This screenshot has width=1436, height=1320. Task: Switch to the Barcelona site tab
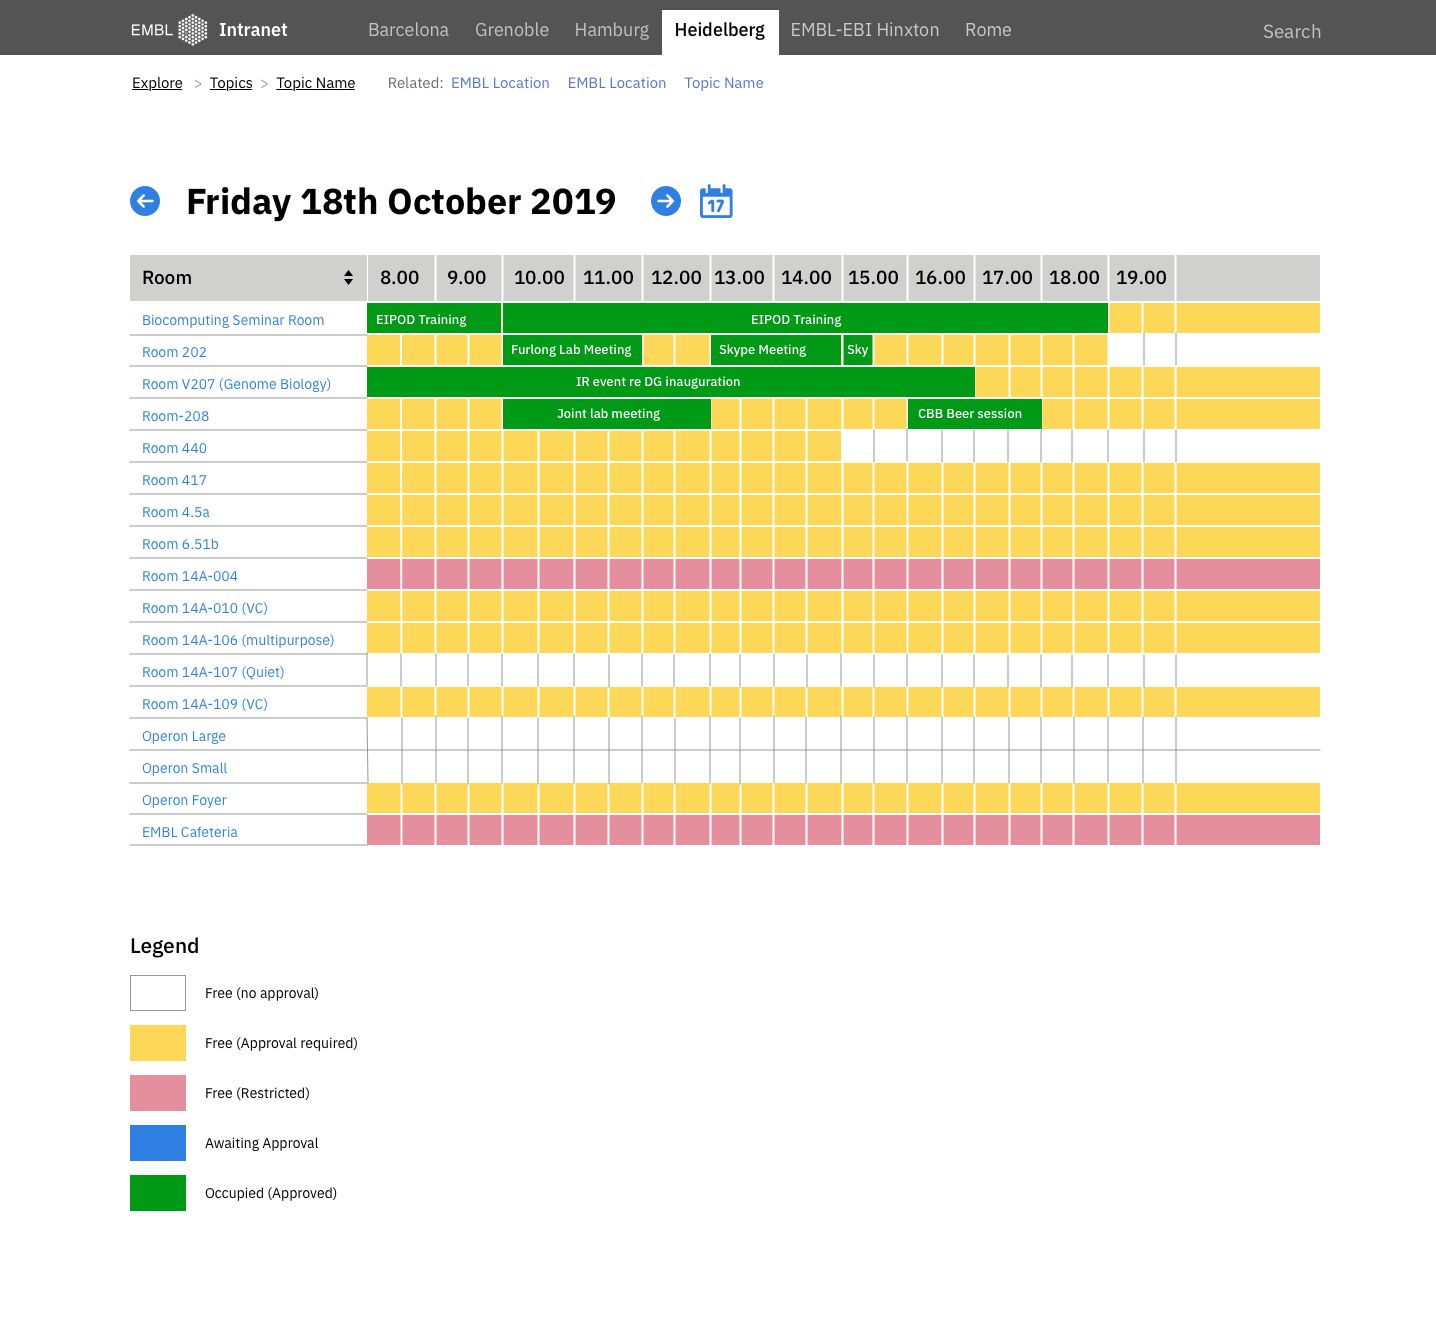tap(408, 30)
